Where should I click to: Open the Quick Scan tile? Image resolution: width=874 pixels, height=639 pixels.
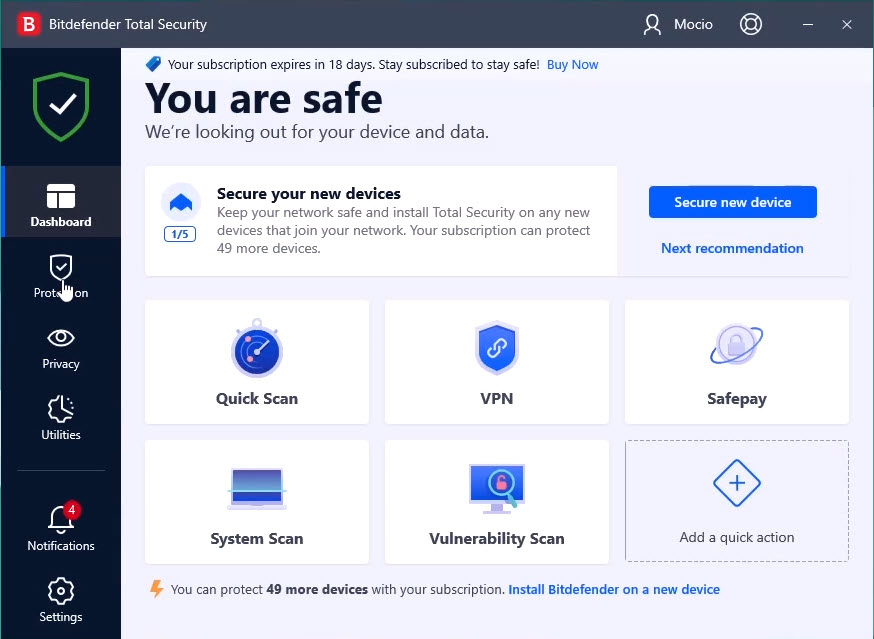[x=257, y=362]
